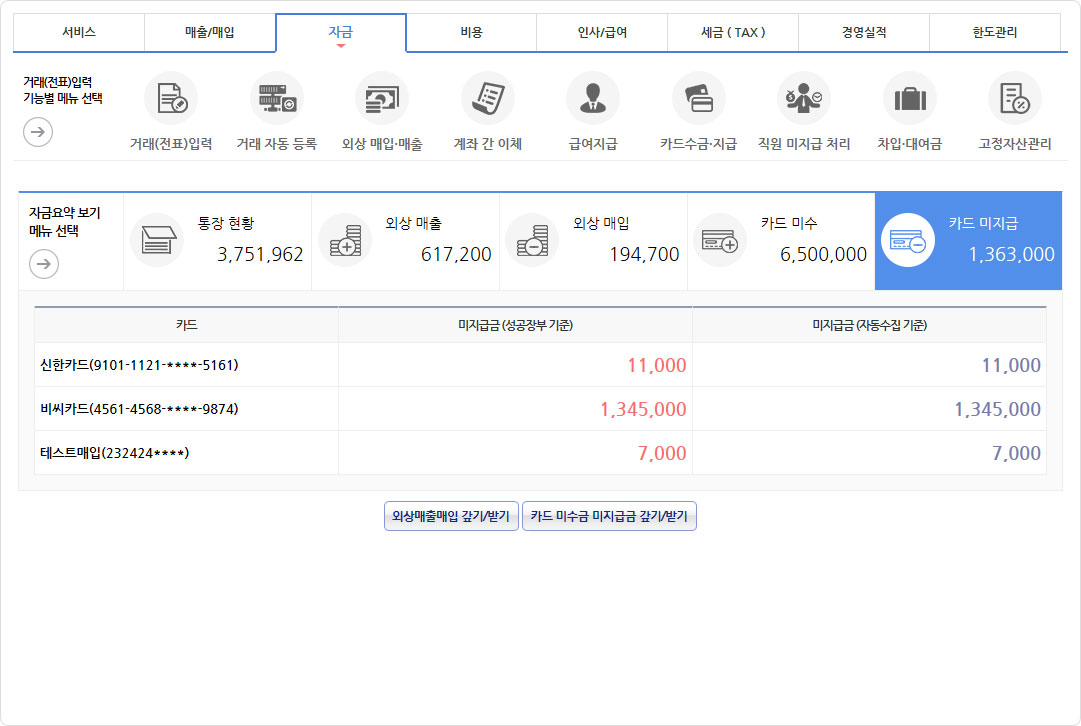Click the 자동수집 11,000 amount for 신한카드
1081x726 pixels.
(1011, 365)
